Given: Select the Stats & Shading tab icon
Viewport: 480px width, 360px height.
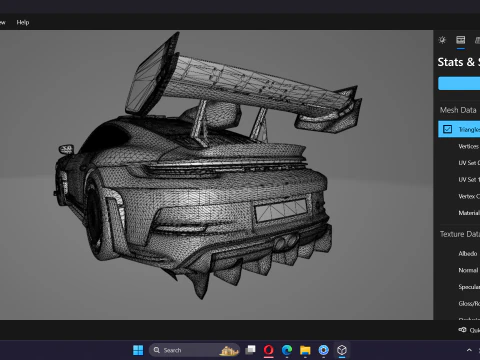Looking at the screenshot, I should tap(461, 40).
